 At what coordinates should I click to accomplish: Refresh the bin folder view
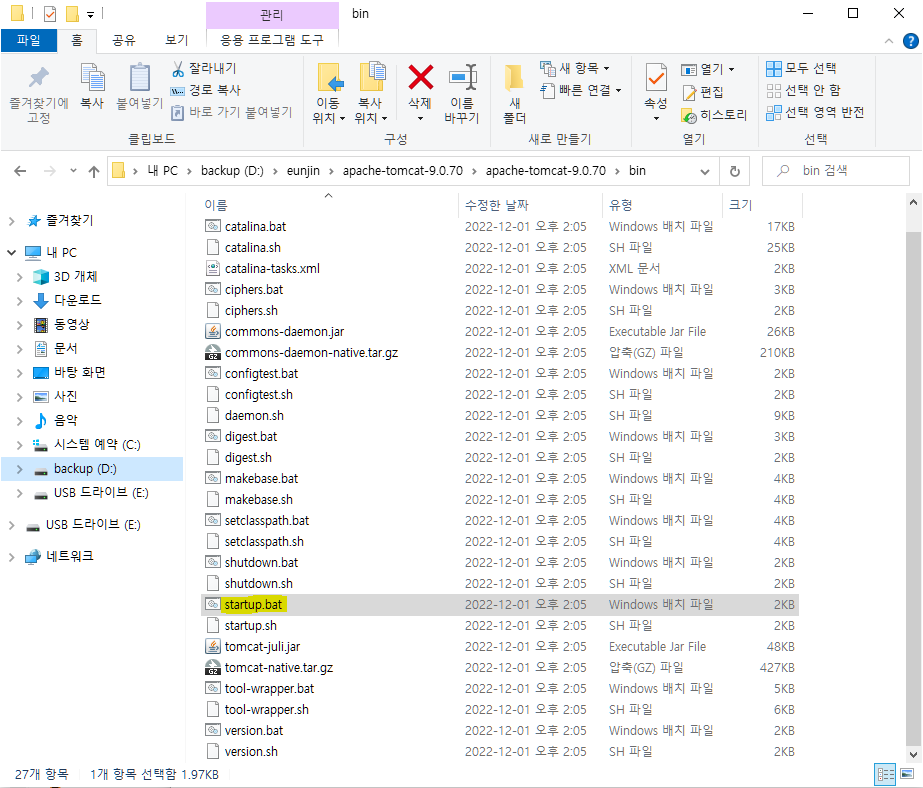click(x=735, y=171)
